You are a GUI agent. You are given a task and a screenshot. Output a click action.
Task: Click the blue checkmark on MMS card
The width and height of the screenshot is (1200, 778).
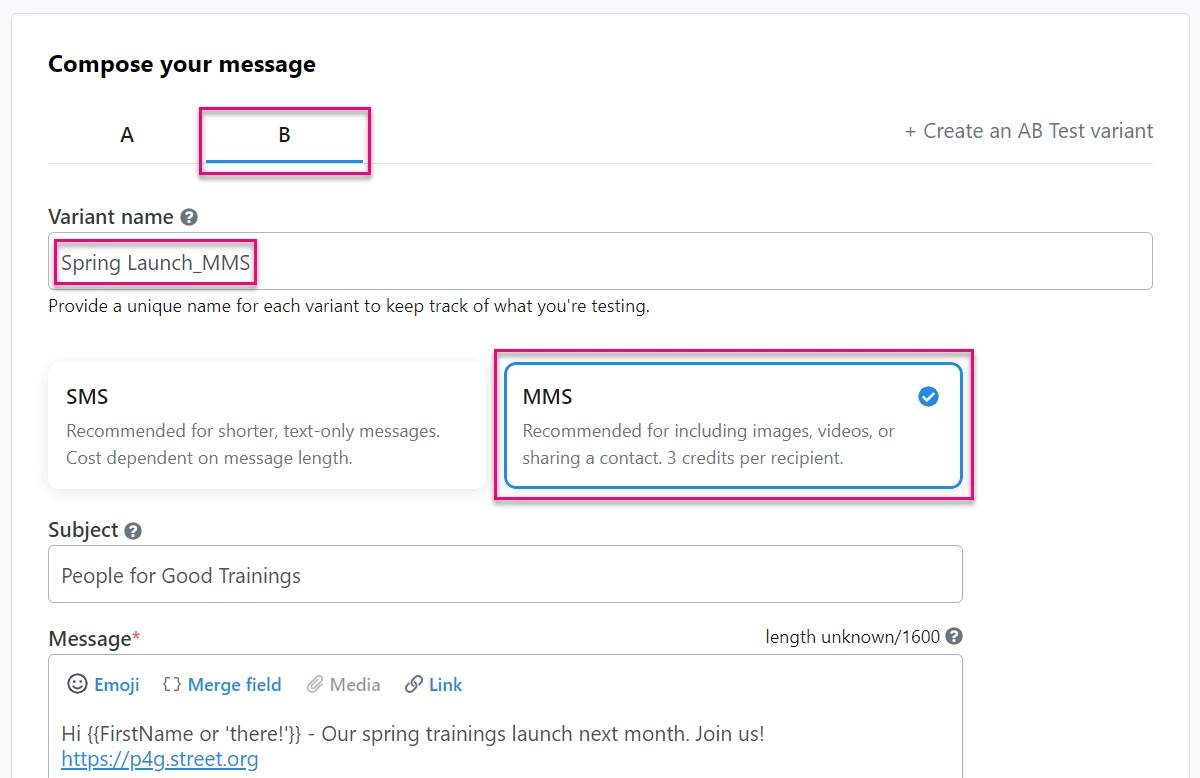[928, 397]
